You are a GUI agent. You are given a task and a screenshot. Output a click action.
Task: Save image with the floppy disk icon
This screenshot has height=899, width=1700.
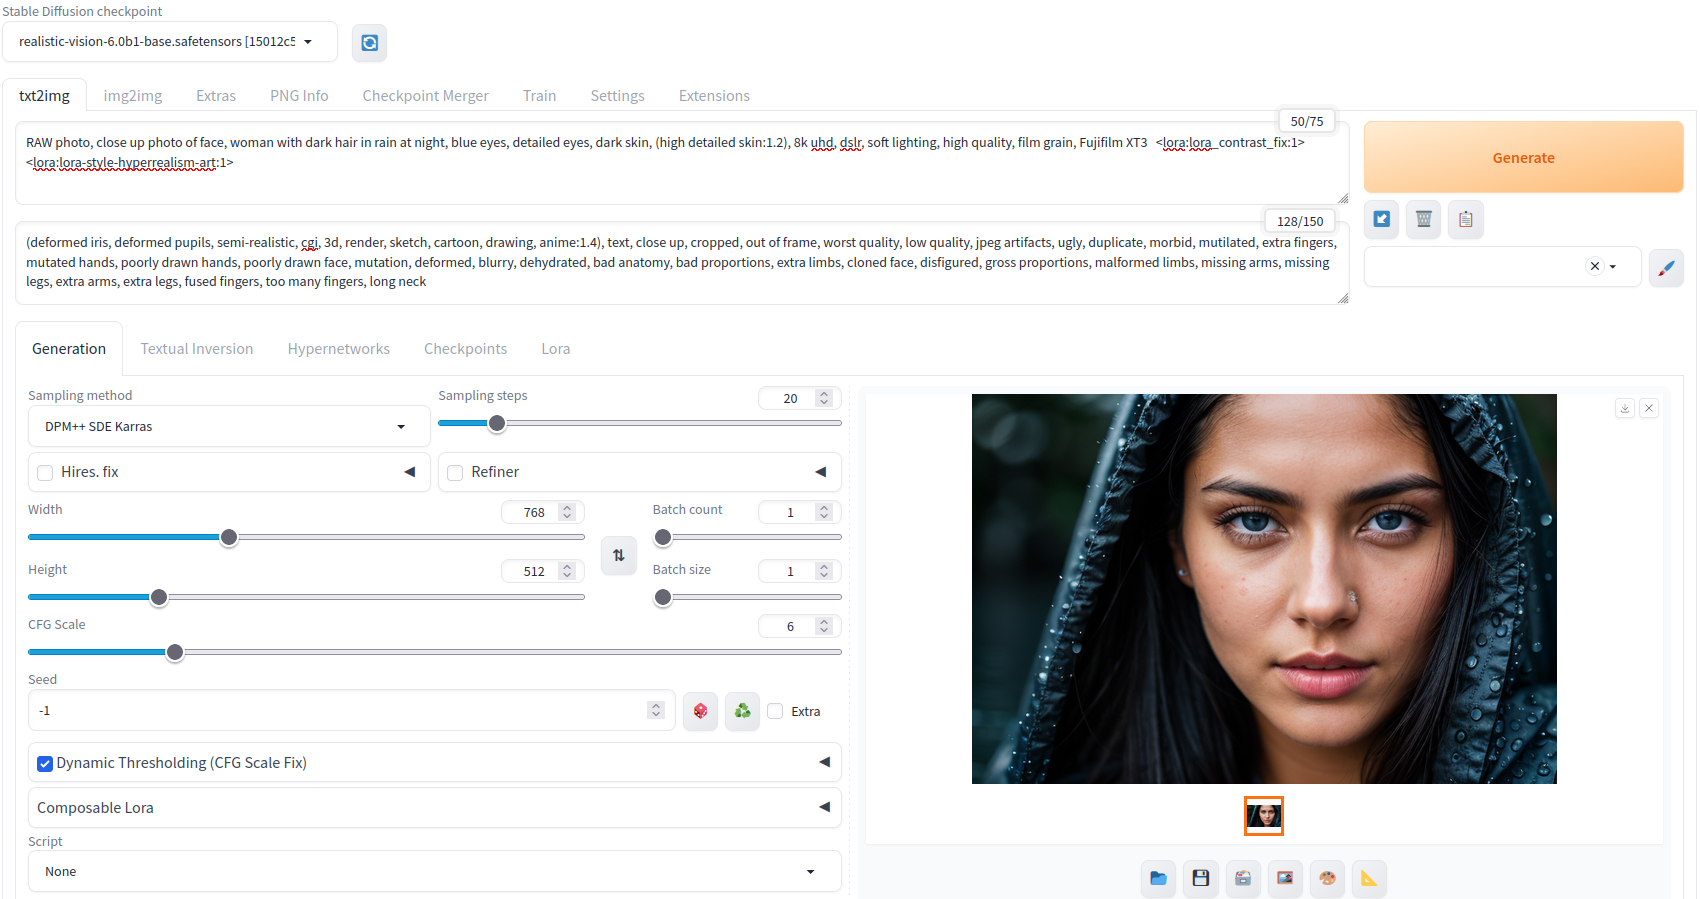point(1200,878)
